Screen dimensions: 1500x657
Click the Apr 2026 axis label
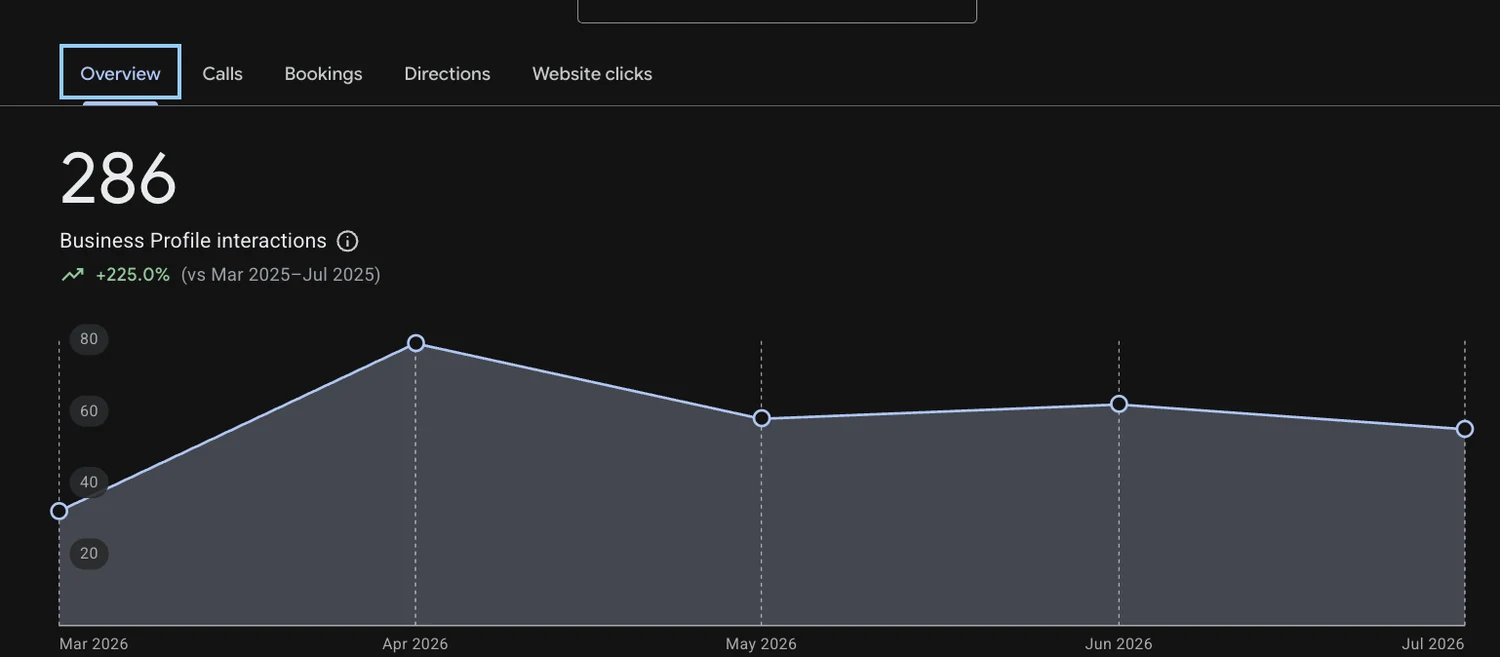[415, 644]
